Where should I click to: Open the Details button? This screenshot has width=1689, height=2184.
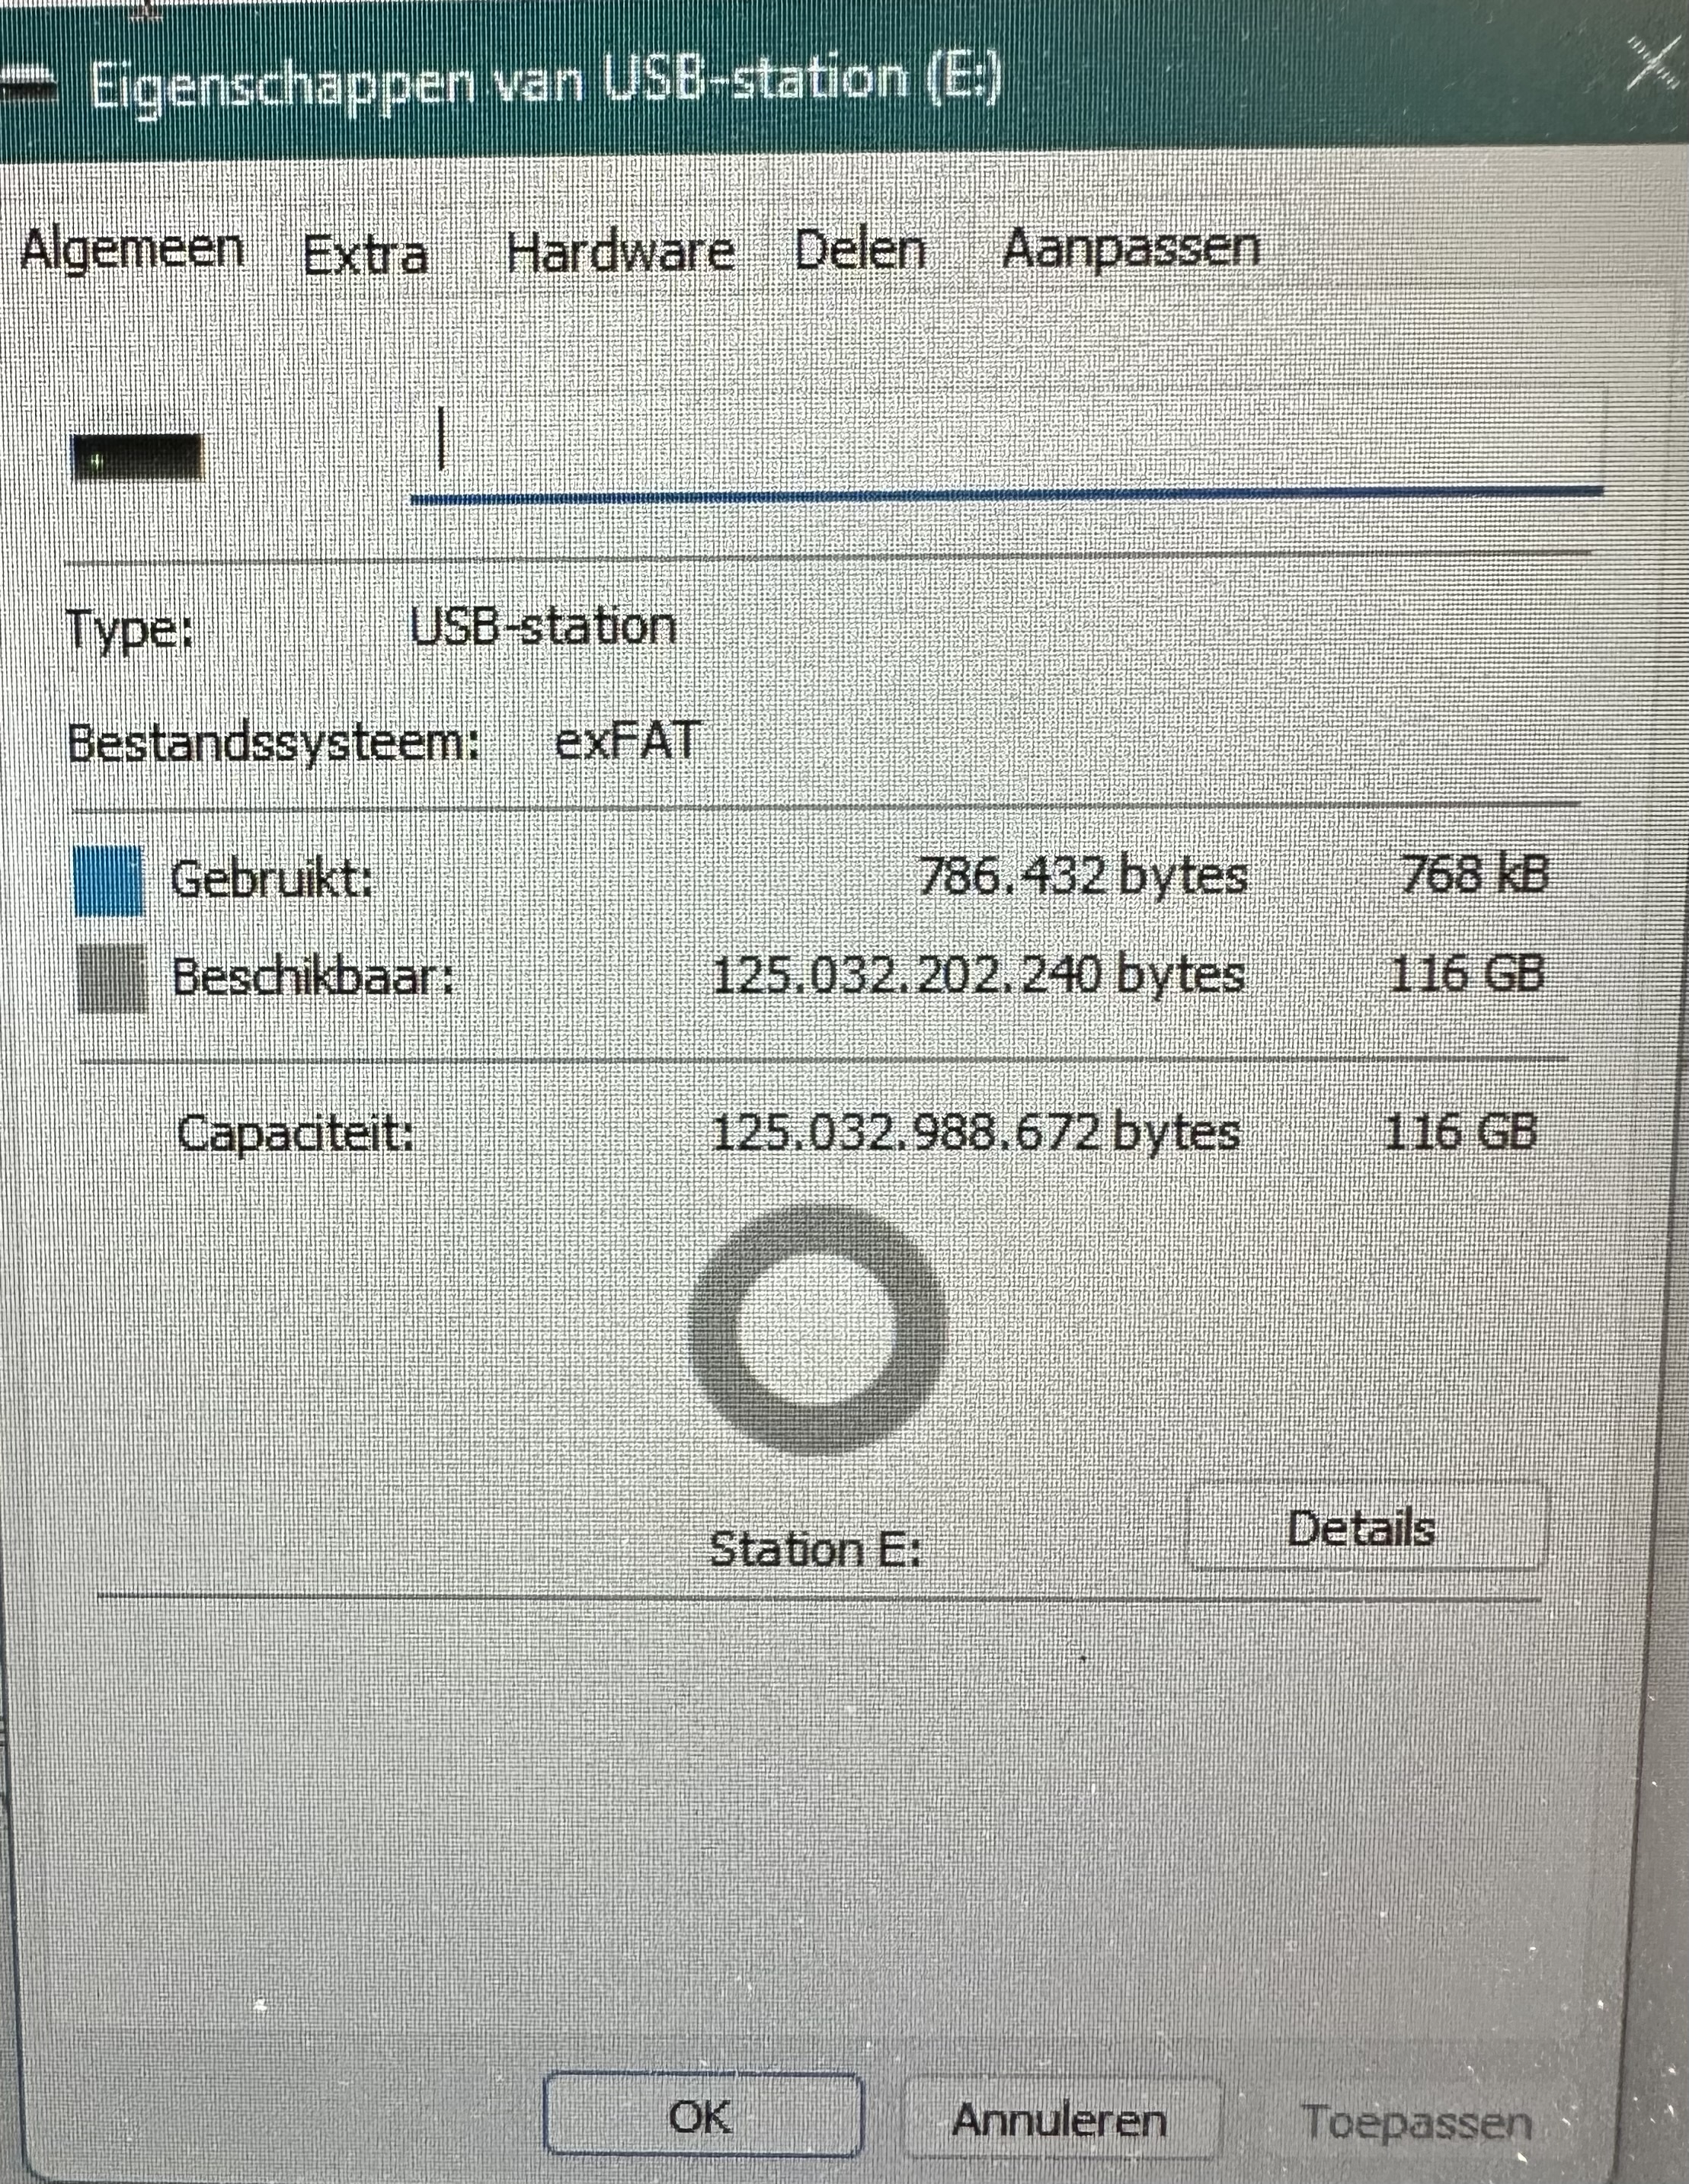pos(1365,1527)
